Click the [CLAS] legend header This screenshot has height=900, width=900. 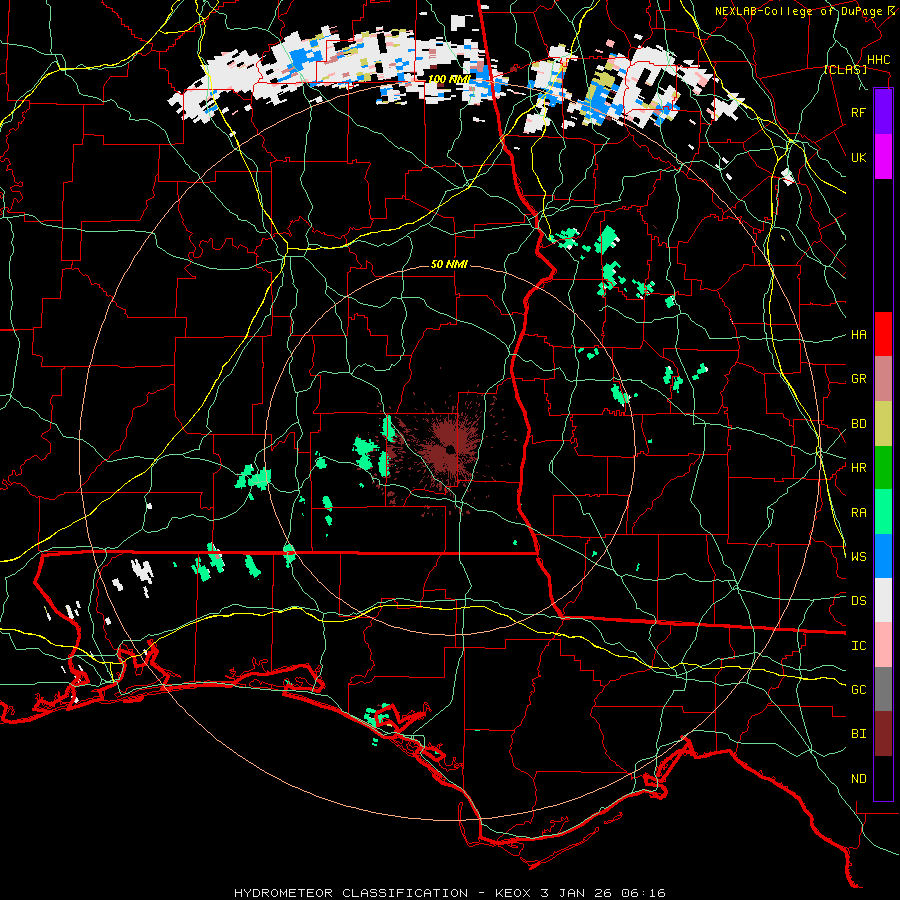point(846,69)
